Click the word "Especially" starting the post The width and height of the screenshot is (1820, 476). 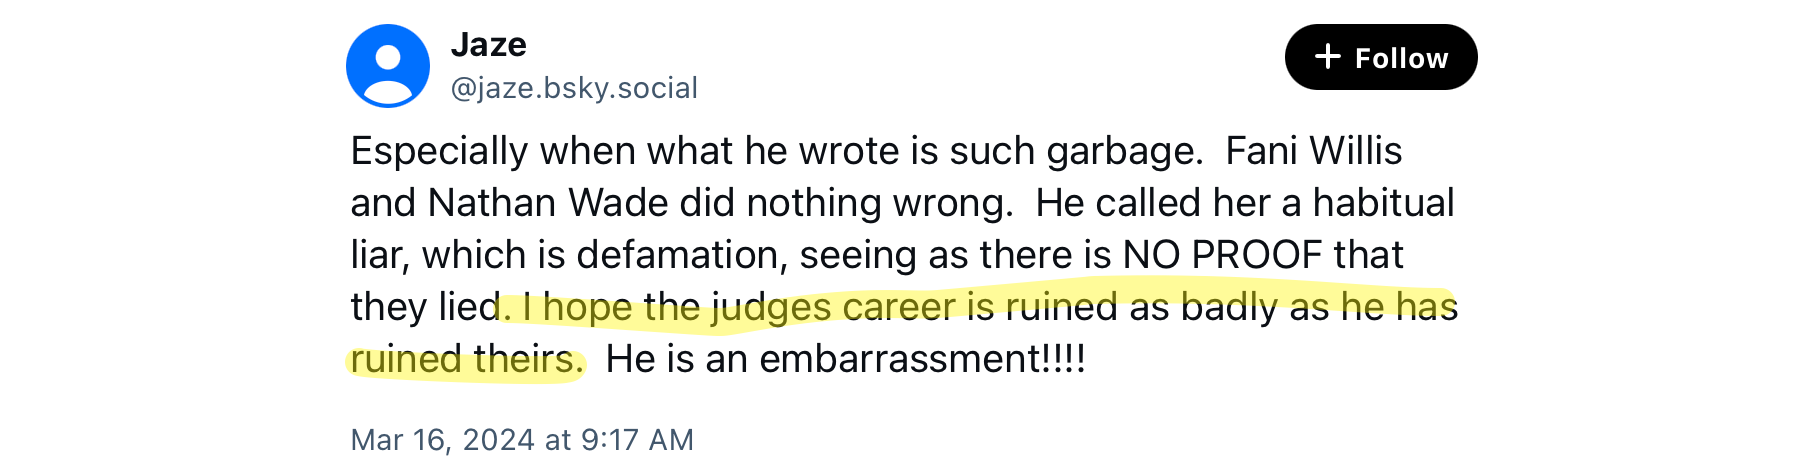pyautogui.click(x=439, y=151)
